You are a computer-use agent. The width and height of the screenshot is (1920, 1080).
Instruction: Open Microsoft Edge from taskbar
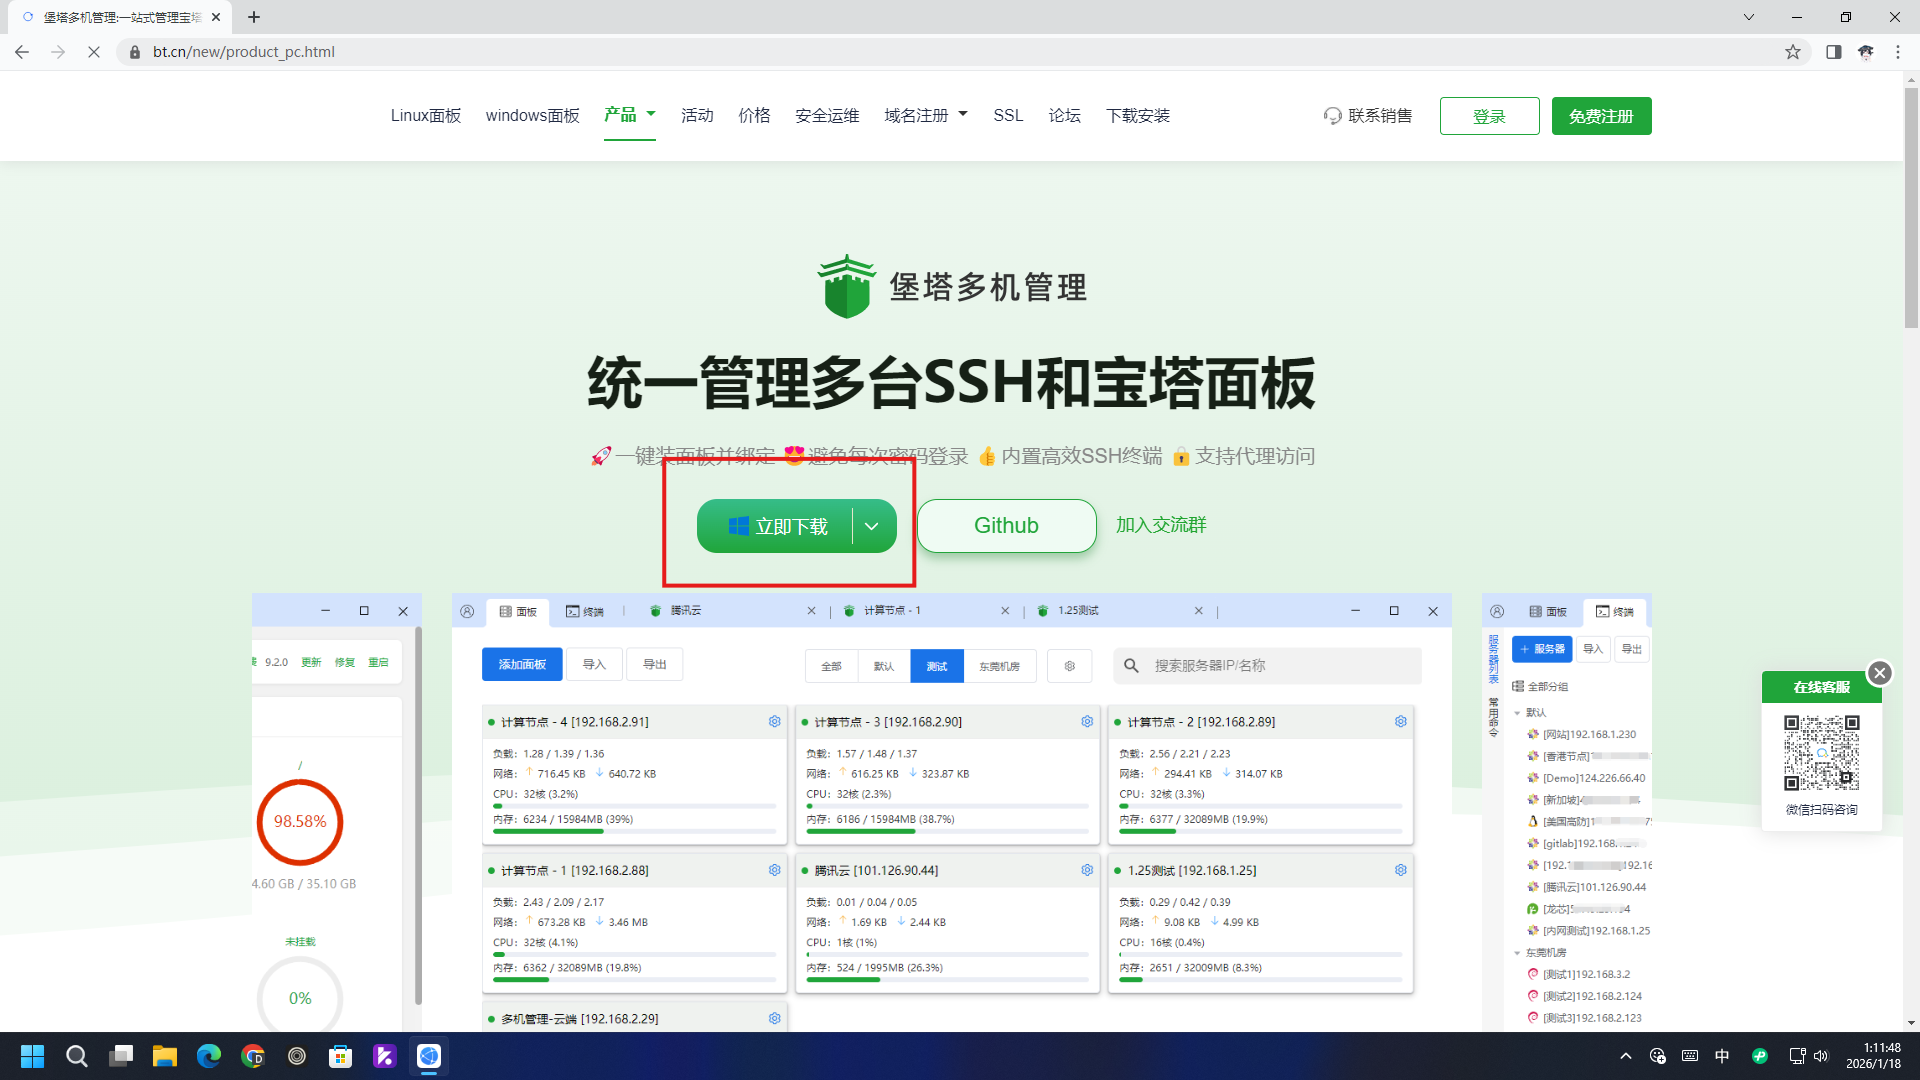click(x=209, y=1056)
